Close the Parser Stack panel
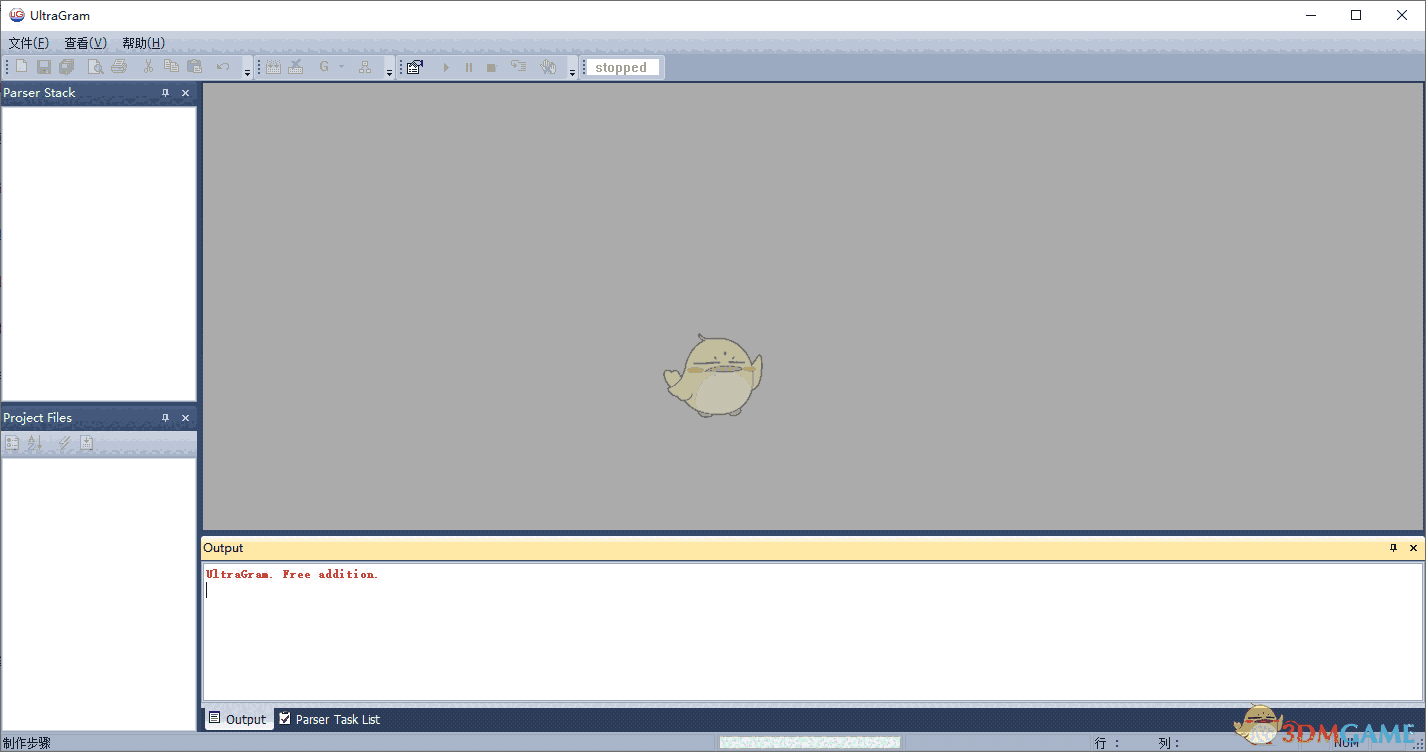Image resolution: width=1426 pixels, height=752 pixels. (185, 93)
